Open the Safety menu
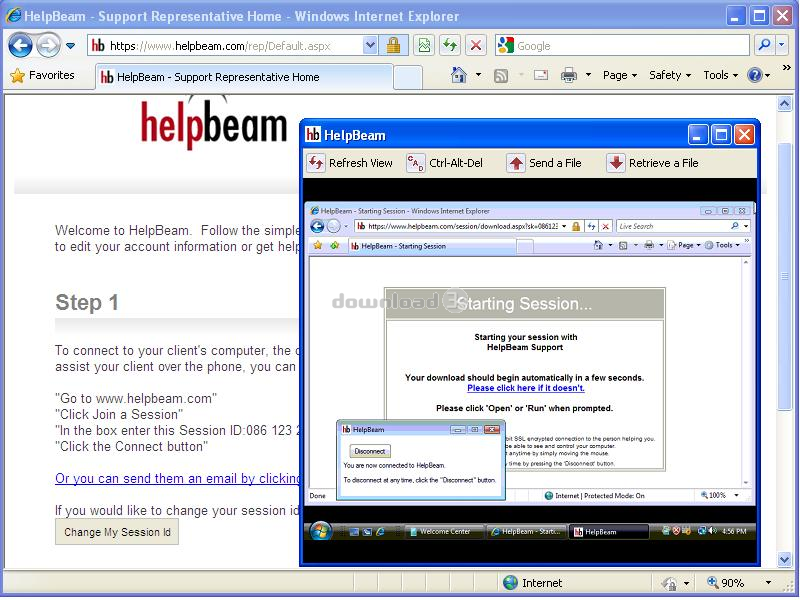Viewport: 800px width, 600px height. coord(669,76)
